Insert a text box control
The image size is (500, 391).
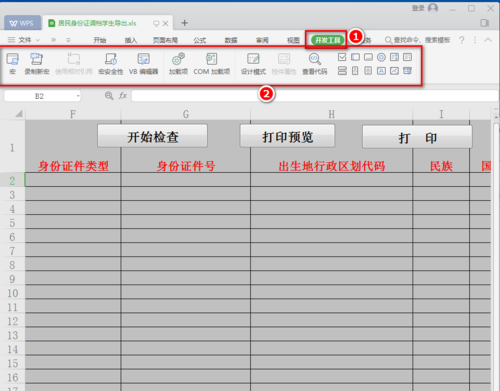pos(355,57)
